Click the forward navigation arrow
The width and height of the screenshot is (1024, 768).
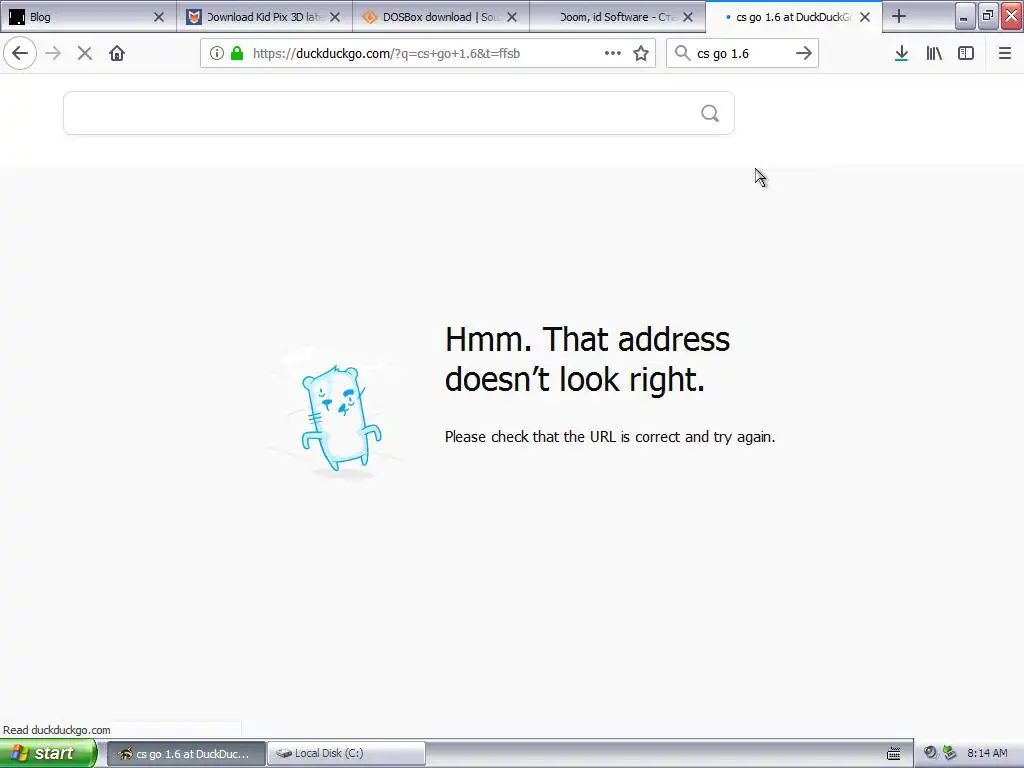coord(53,54)
